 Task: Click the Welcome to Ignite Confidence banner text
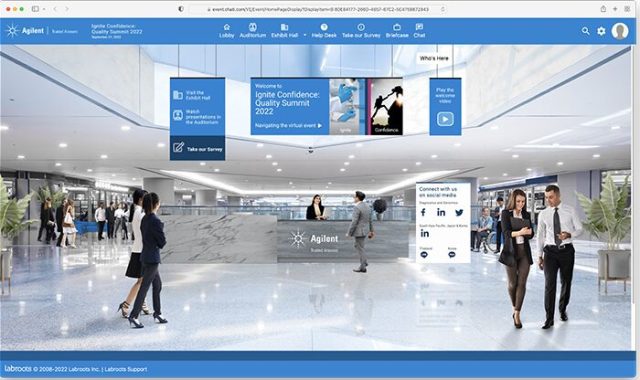(287, 100)
